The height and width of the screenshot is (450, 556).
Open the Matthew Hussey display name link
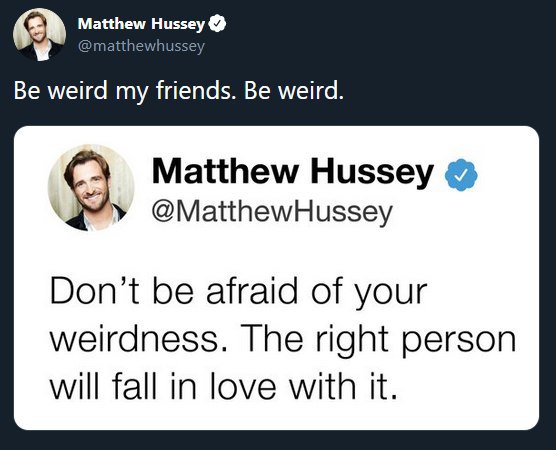141,24
